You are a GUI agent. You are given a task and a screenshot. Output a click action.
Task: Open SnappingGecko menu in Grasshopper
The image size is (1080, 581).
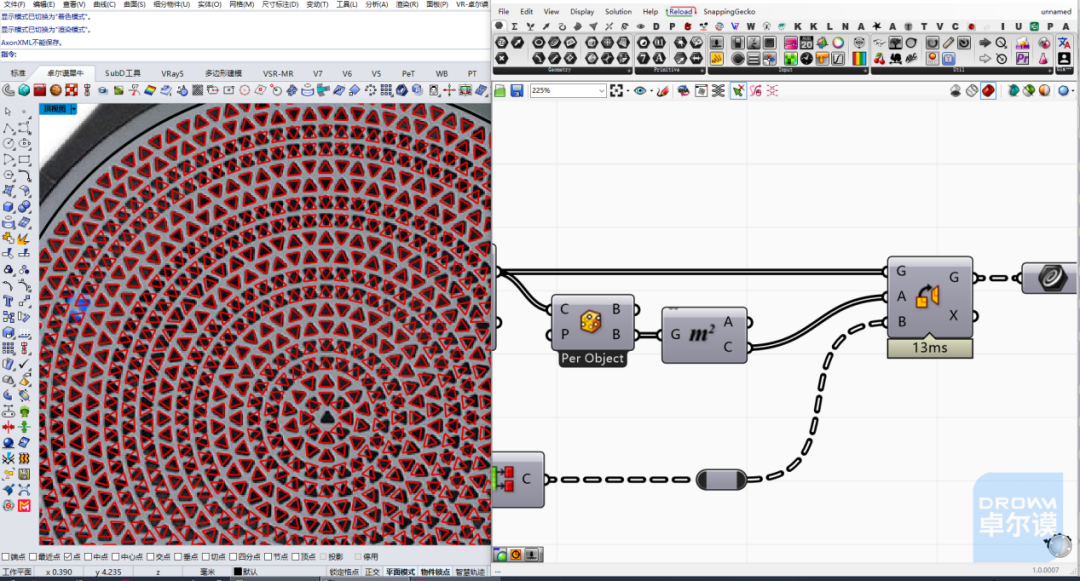[x=729, y=12]
